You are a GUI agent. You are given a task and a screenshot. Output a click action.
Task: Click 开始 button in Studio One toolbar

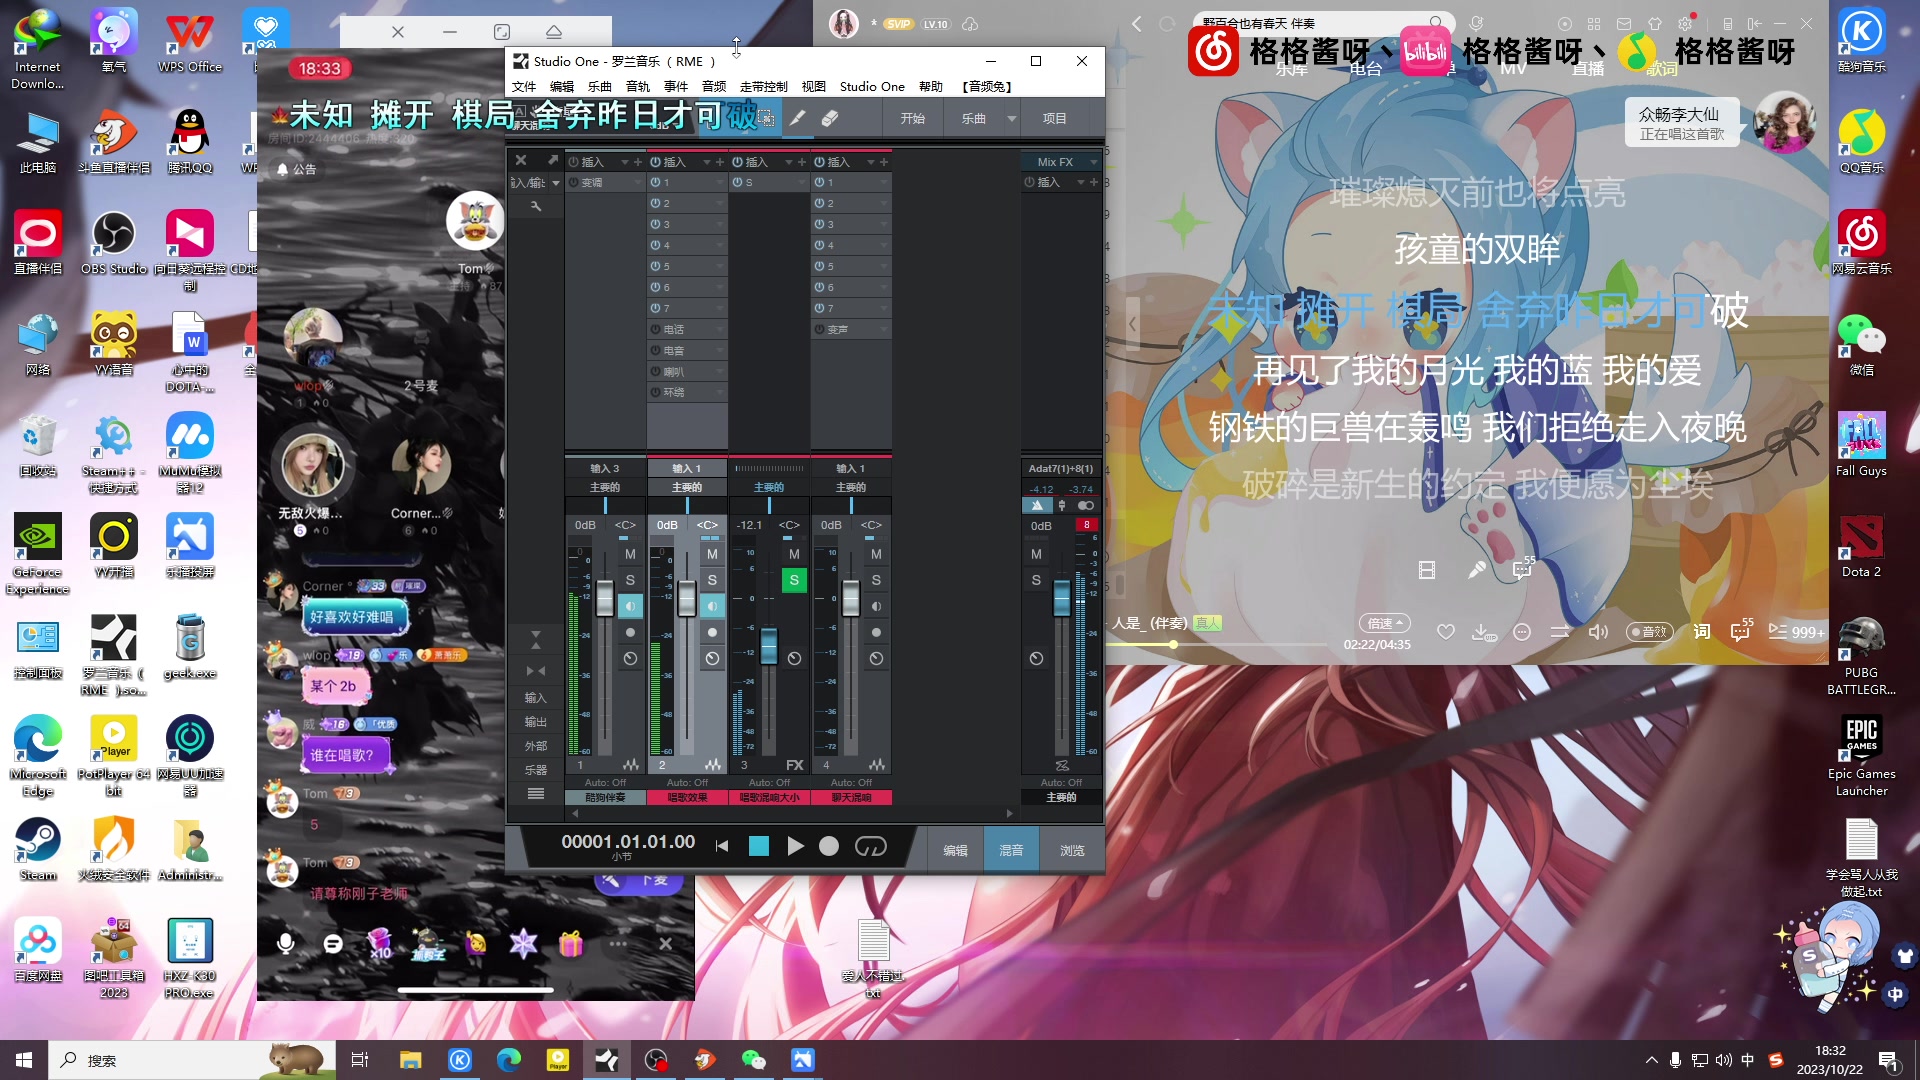coord(913,118)
